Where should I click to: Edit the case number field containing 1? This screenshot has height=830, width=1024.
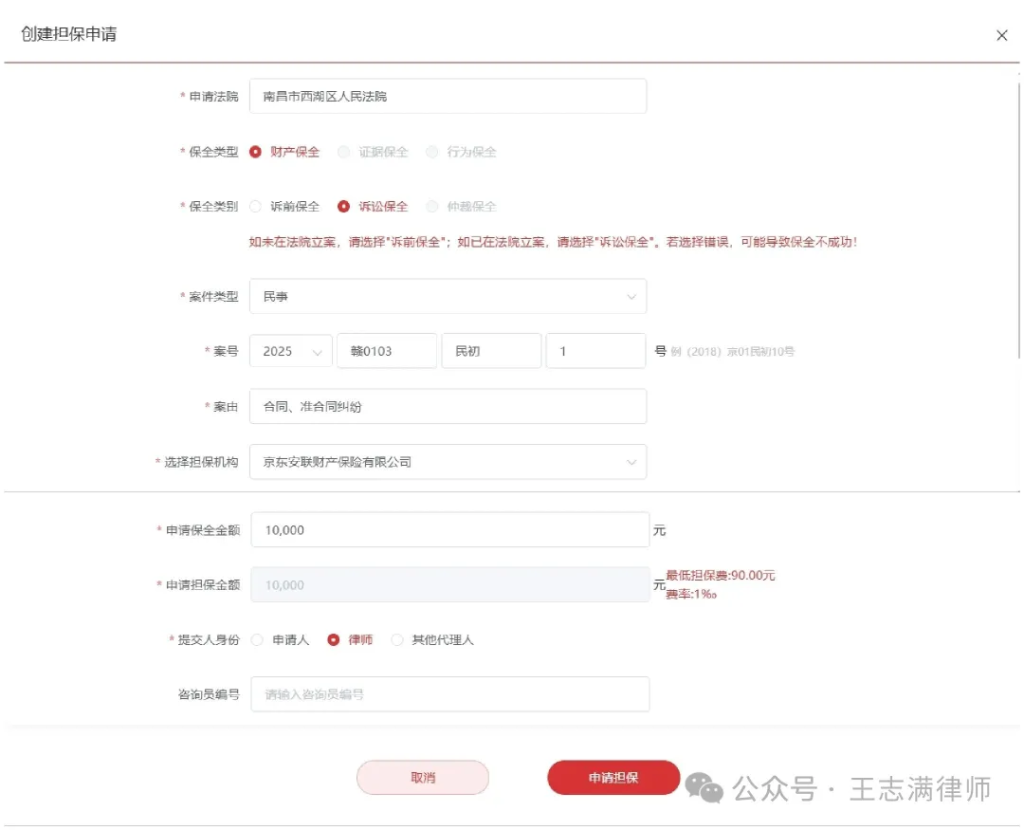point(595,351)
